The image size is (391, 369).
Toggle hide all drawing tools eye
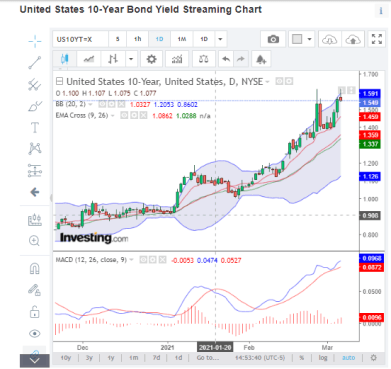[35, 334]
